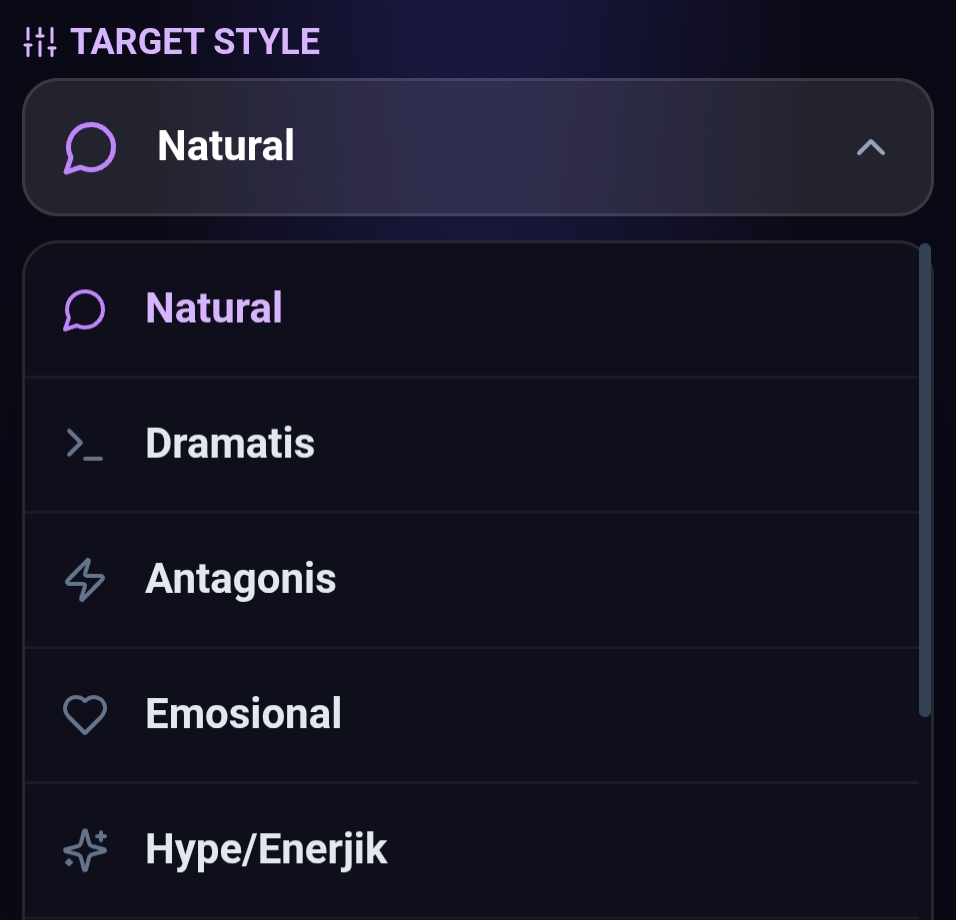
Task: Click the speech bubble icon in the selected style box
Action: [x=90, y=147]
